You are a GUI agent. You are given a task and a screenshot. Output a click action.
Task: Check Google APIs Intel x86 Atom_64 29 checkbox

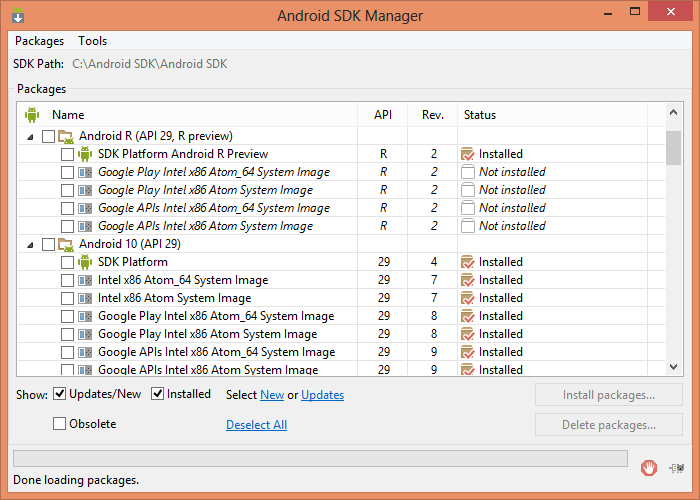(67, 352)
